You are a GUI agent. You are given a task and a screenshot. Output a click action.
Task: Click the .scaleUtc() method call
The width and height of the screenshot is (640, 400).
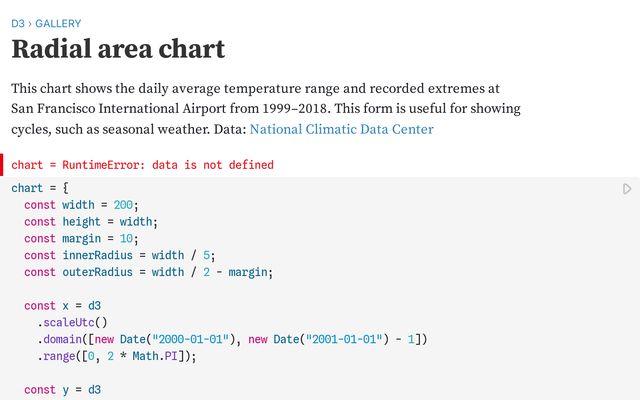(72, 322)
